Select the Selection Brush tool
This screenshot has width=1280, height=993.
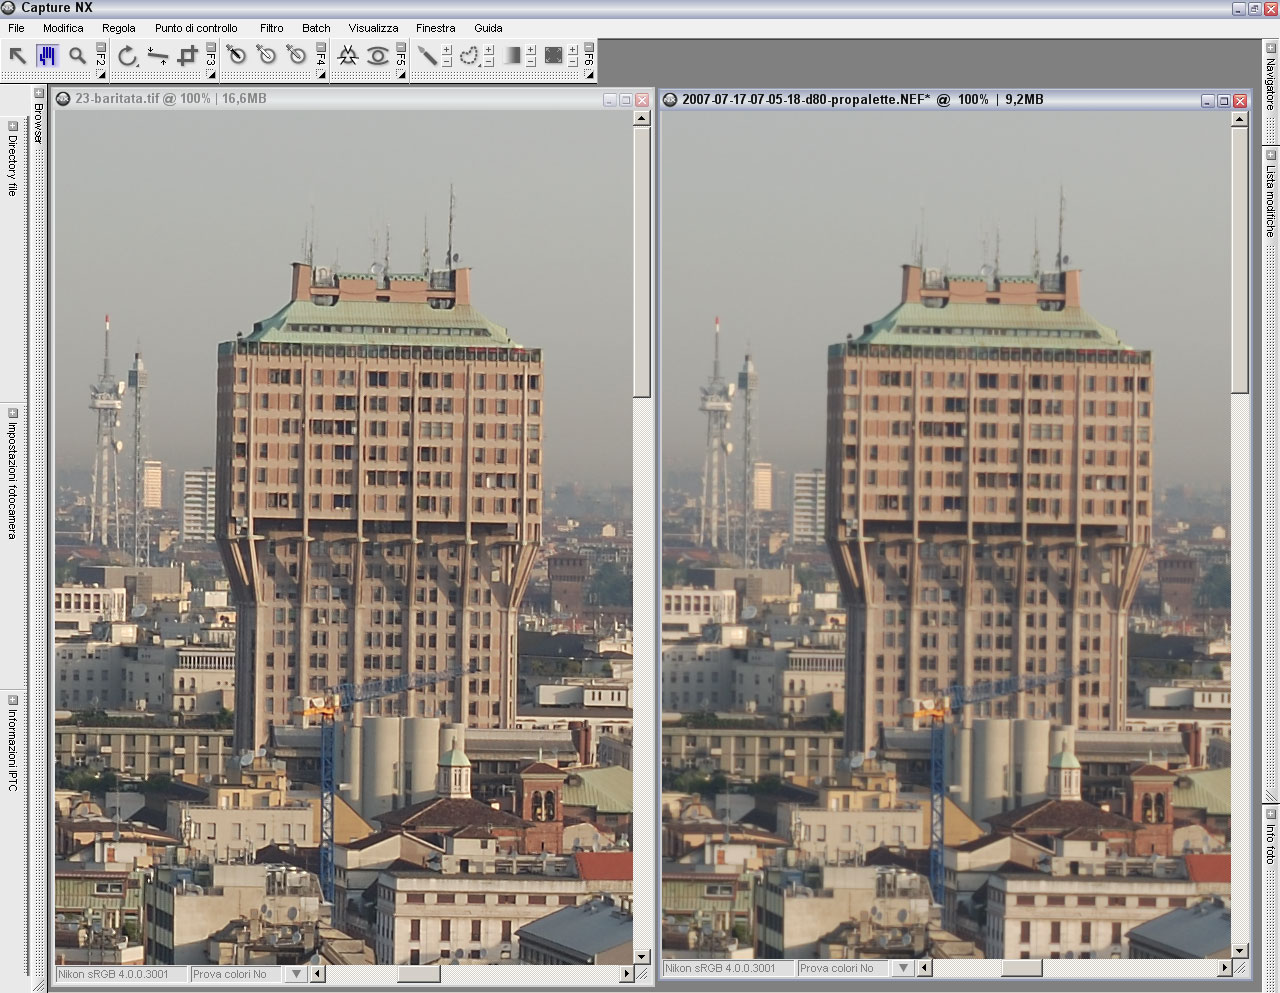click(x=427, y=56)
